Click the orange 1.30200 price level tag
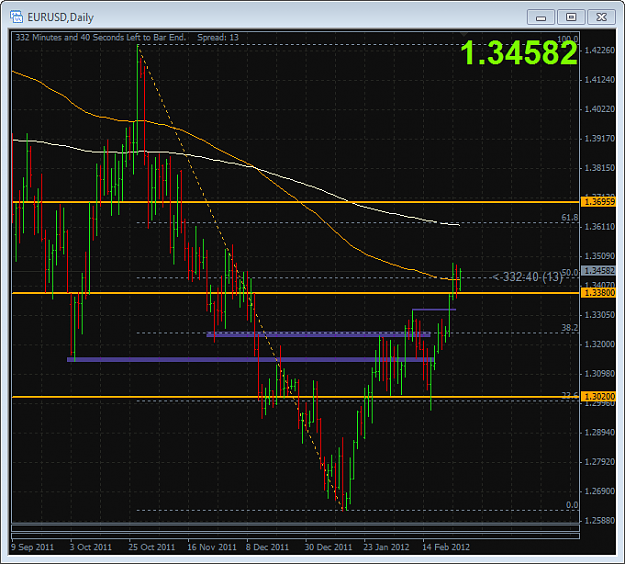The width and height of the screenshot is (625, 564). [x=599, y=396]
